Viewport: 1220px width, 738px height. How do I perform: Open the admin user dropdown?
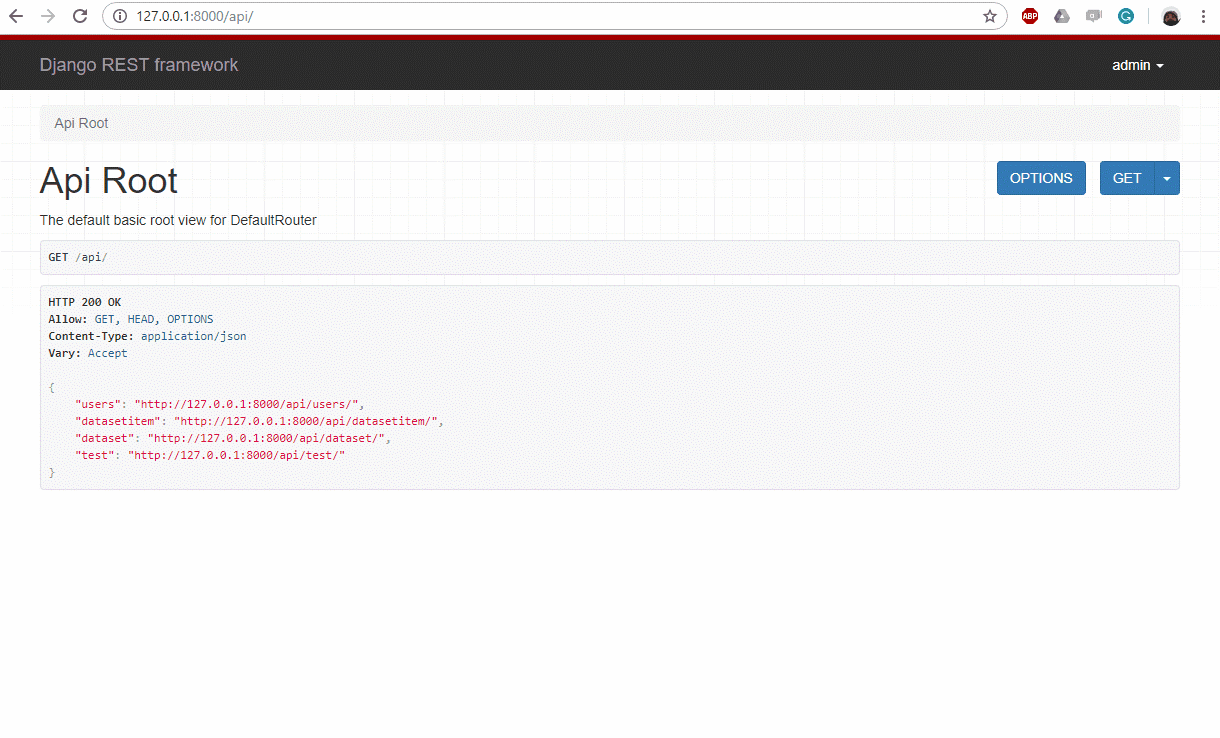[x=1138, y=65]
